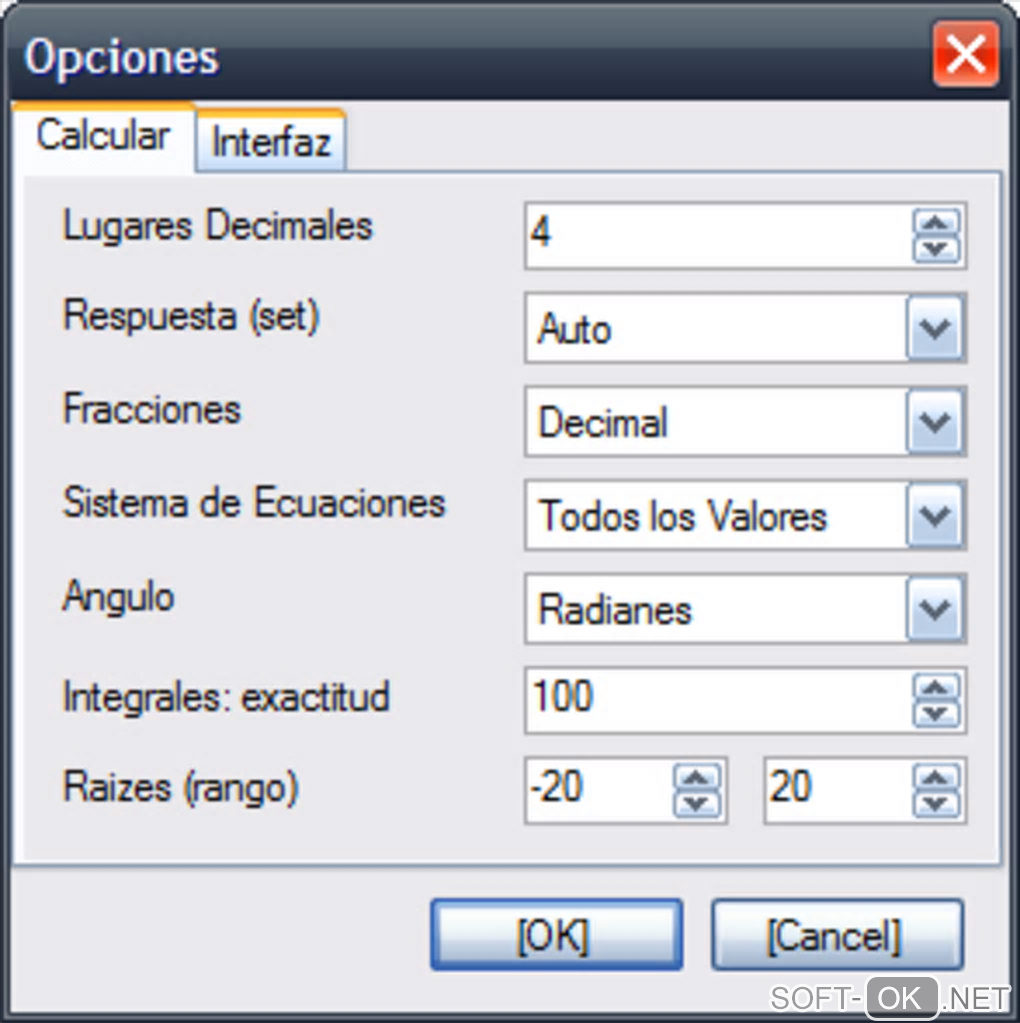Screen dimensions: 1020x1023
Task: Open Sistema de Ecuaciones dropdown
Action: [x=935, y=516]
